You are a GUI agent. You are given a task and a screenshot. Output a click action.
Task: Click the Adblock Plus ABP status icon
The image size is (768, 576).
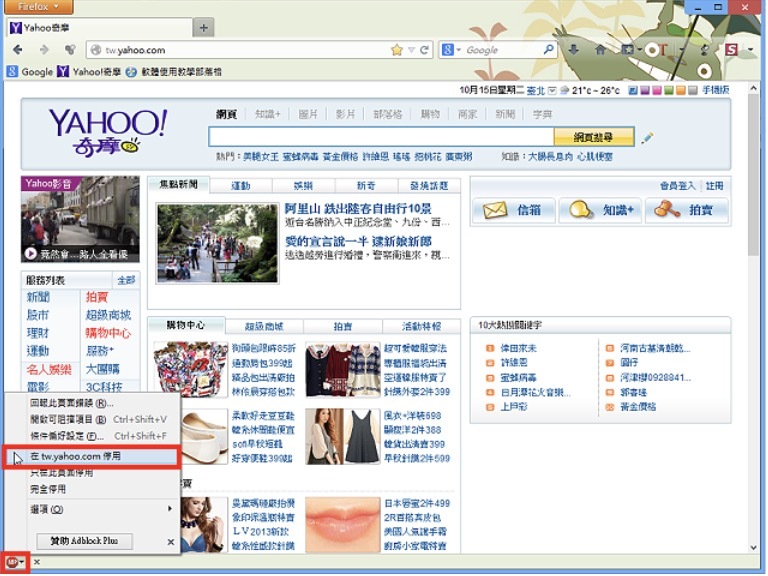(x=12, y=562)
